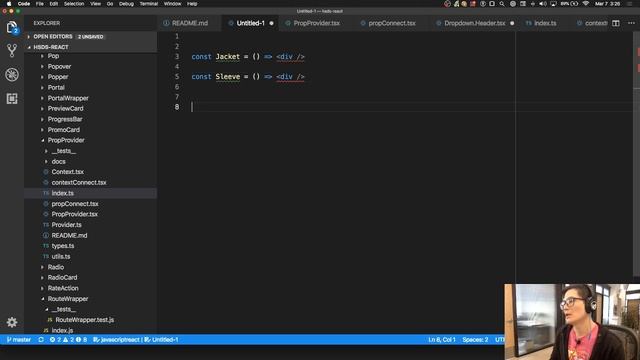
Task: Open the Debug menu in menu bar
Action: 126,4
